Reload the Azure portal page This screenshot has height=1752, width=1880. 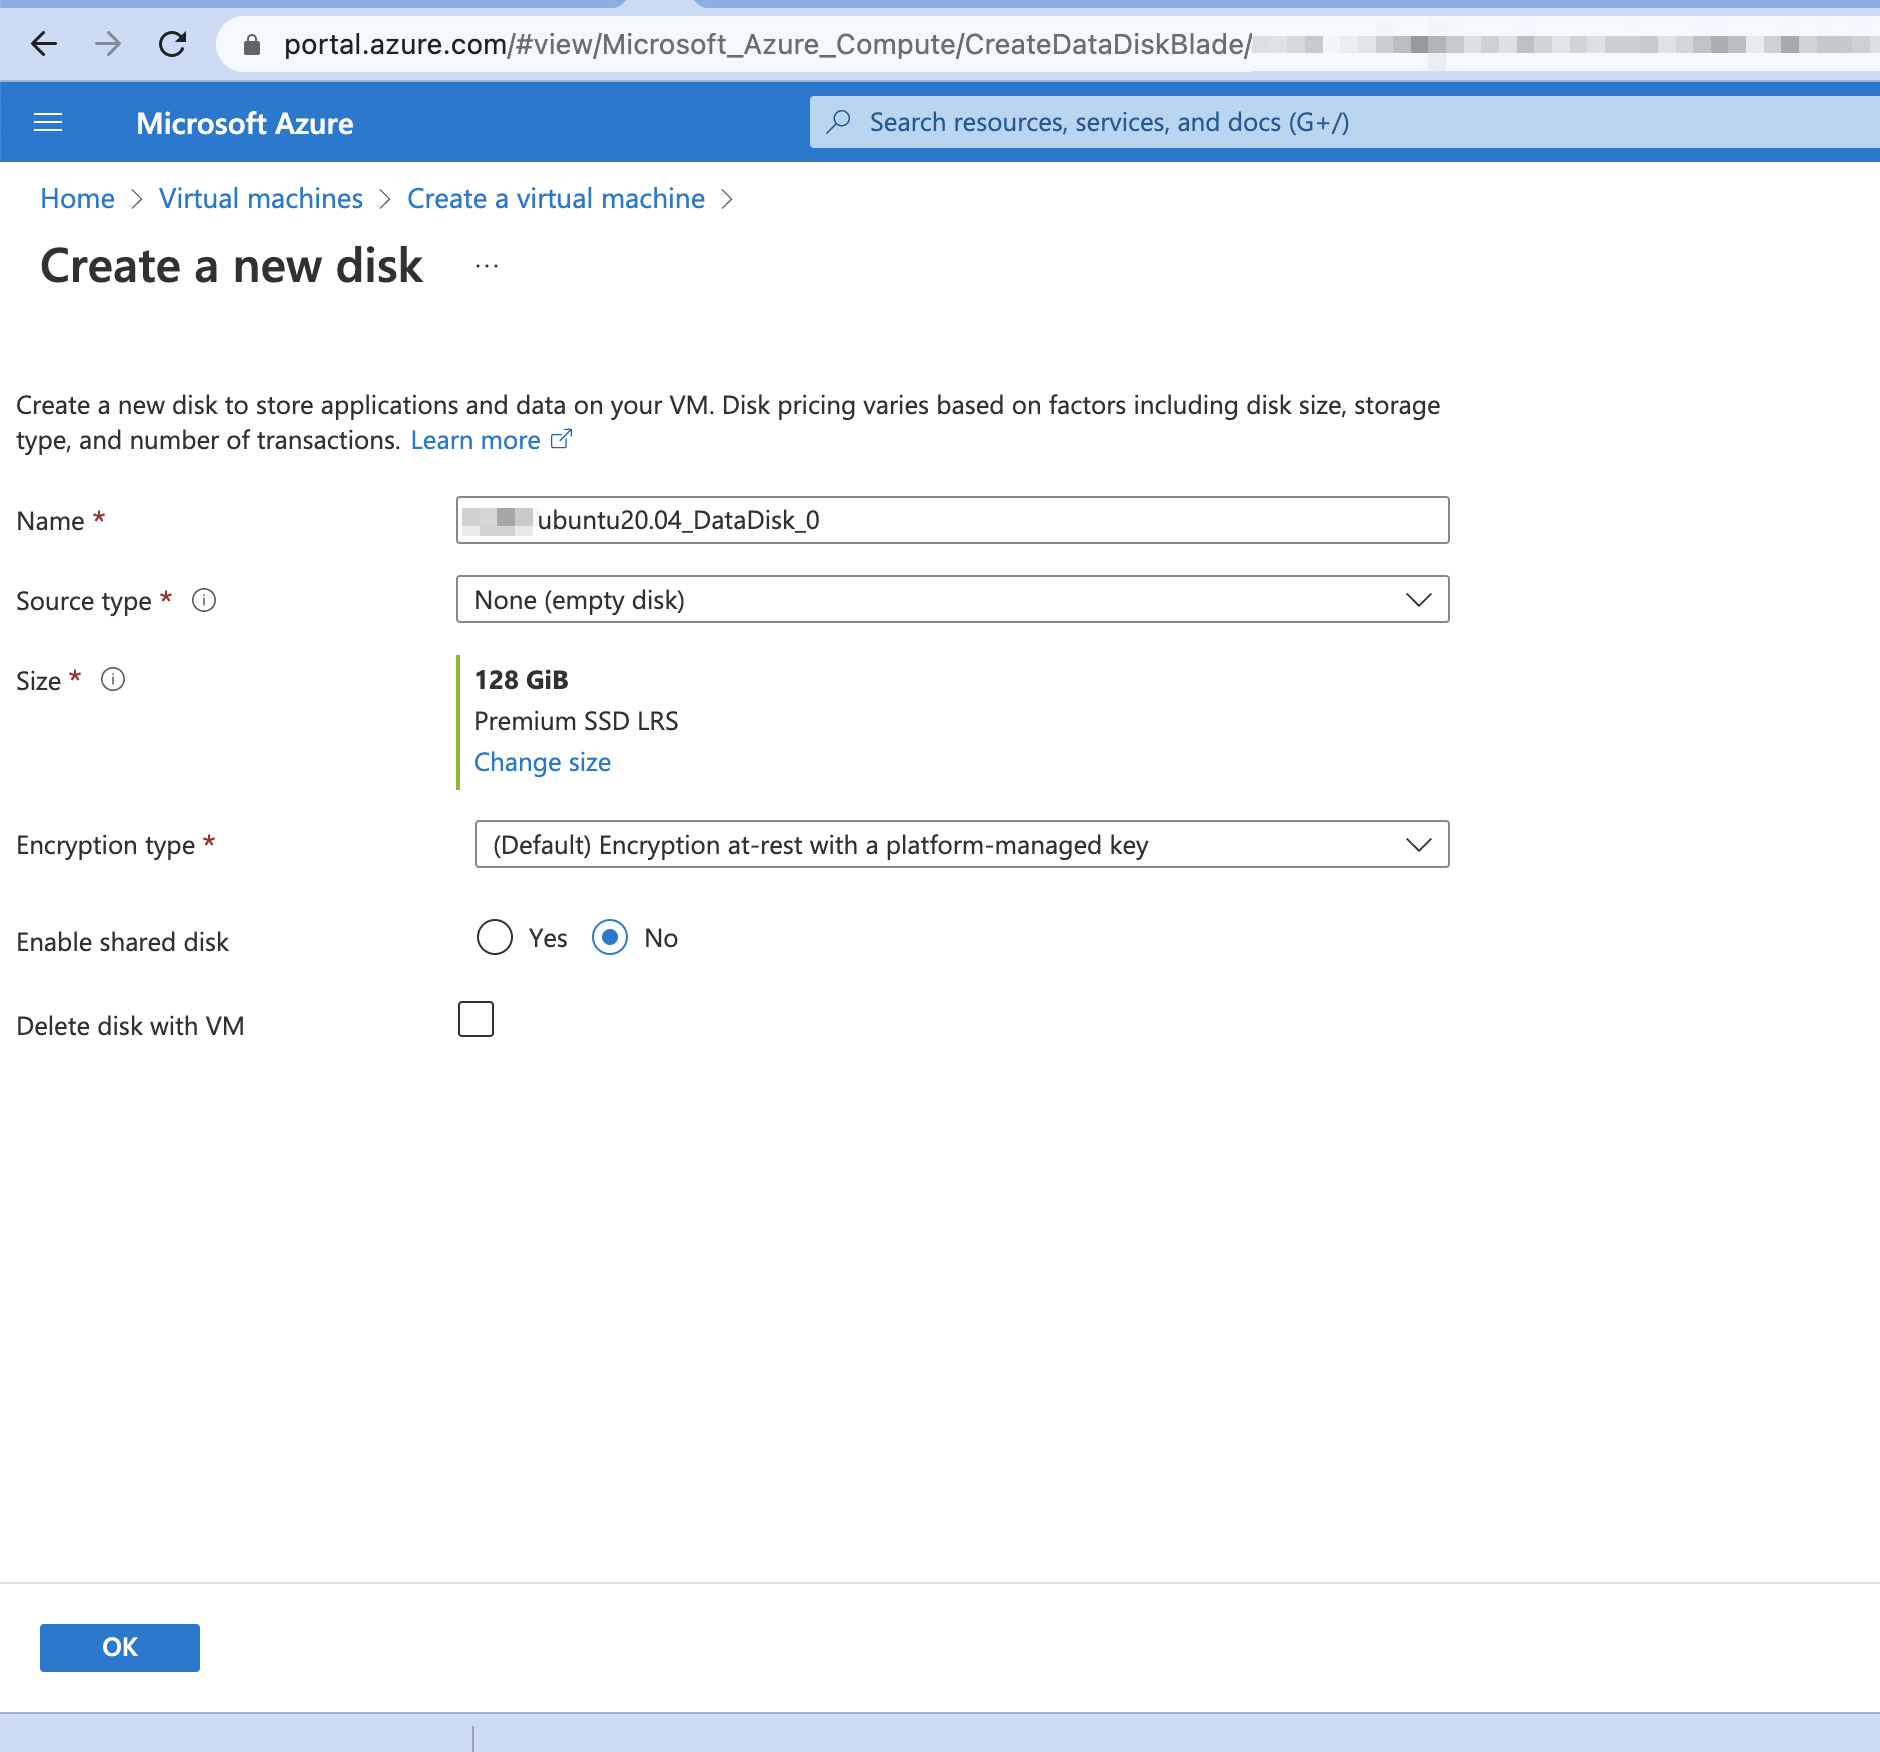click(172, 44)
